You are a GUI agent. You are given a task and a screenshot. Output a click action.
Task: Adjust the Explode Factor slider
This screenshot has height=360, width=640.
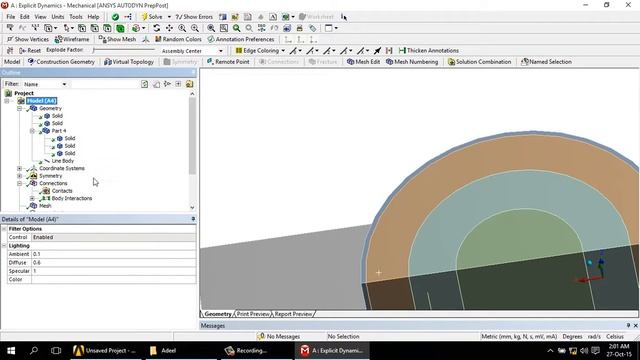tap(124, 50)
